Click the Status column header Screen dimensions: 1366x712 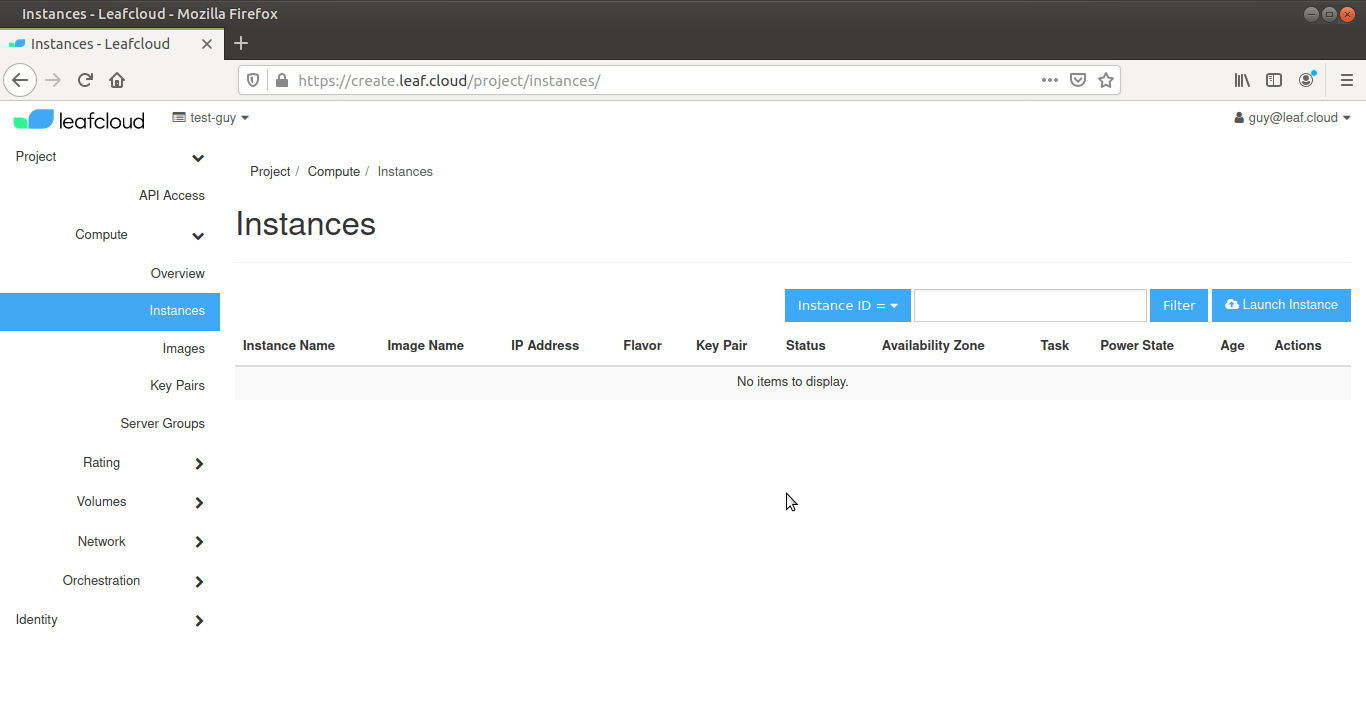coord(806,346)
